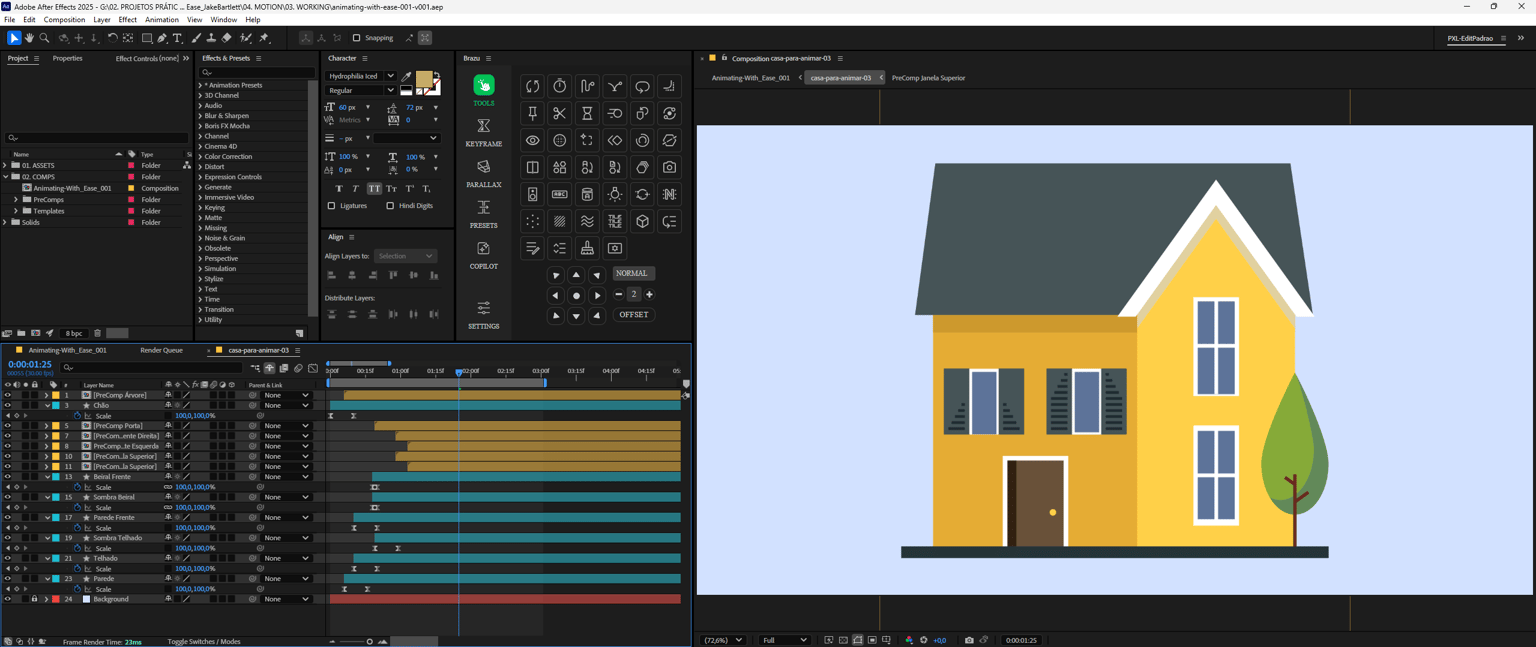Click the Brazu eye tool icon
1536x647 pixels.
533,140
